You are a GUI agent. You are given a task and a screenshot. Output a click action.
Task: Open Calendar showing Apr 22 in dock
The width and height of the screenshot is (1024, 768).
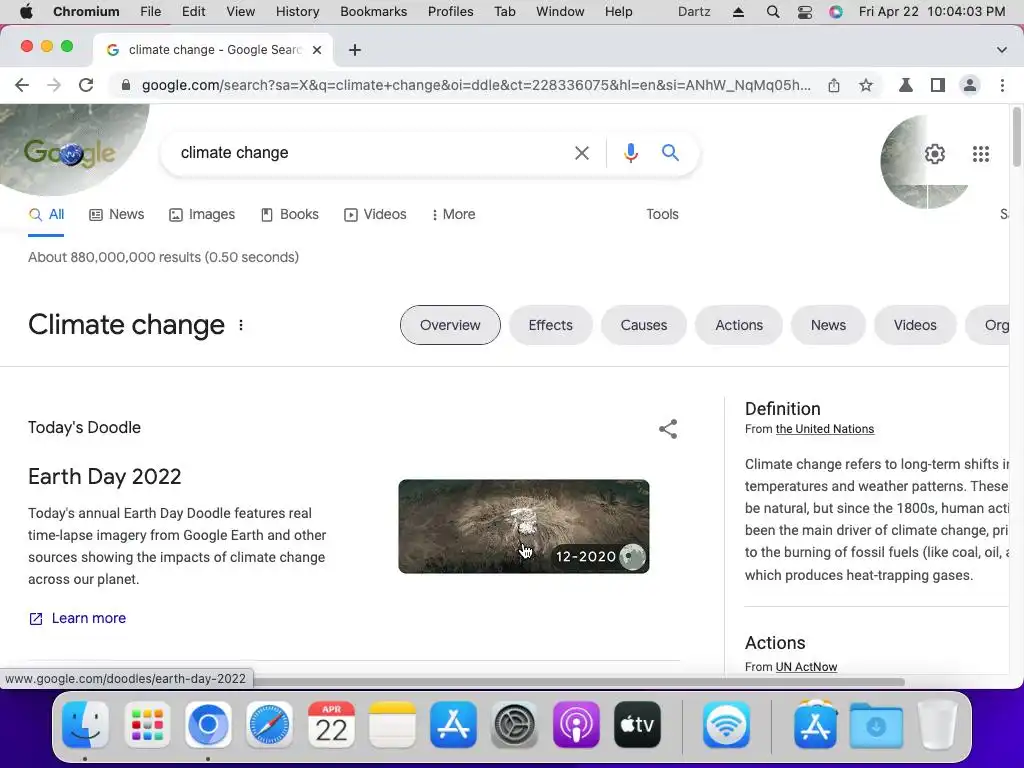click(x=331, y=725)
